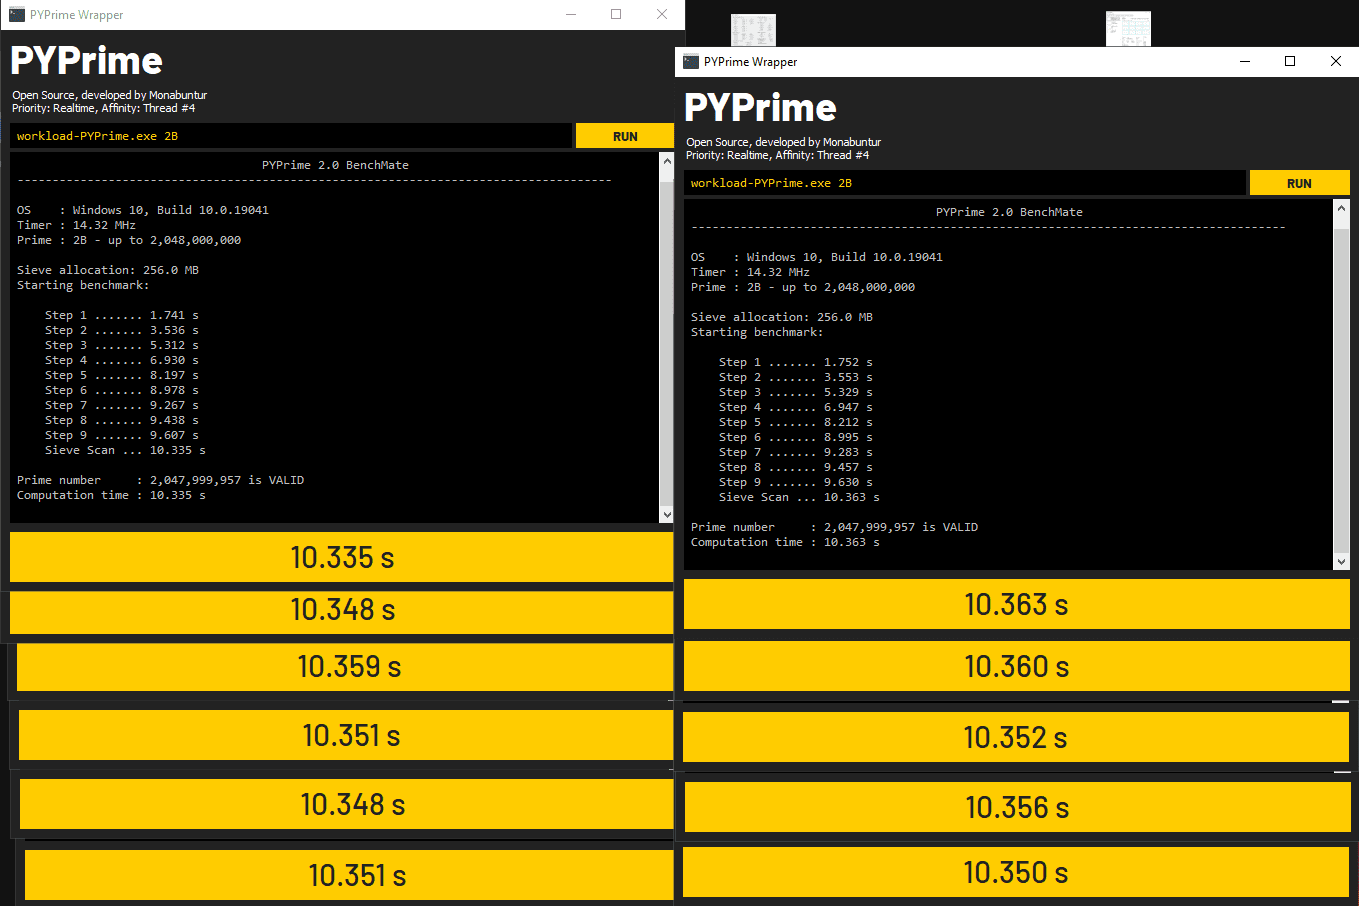
Task: Click the console scroll-up arrow in the 10.335 s window
Action: coord(667,160)
